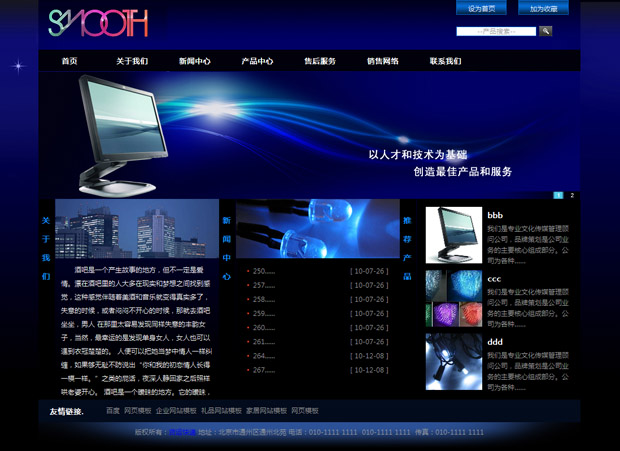
Task: Click the search magnifier button
Action: pyautogui.click(x=546, y=31)
